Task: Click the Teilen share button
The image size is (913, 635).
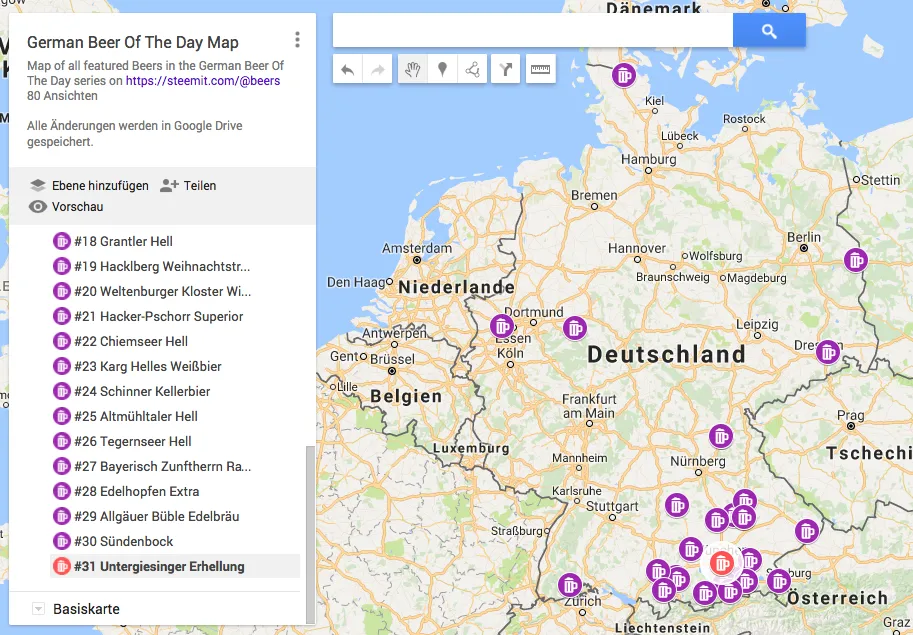Action: (188, 185)
